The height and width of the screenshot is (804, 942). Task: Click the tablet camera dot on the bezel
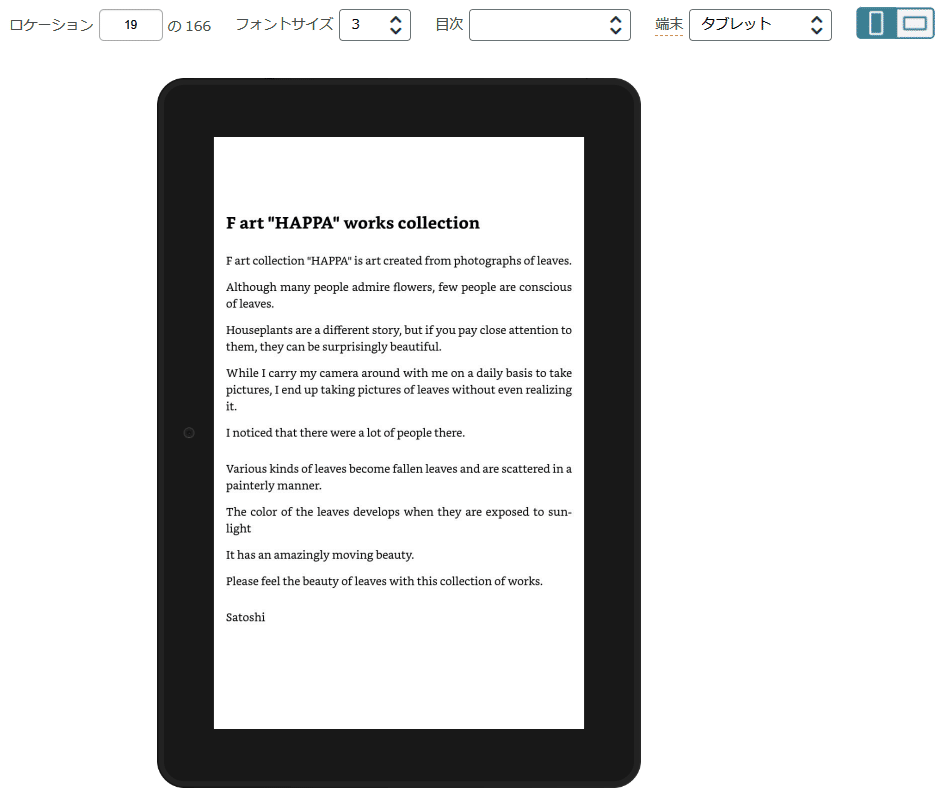point(189,433)
